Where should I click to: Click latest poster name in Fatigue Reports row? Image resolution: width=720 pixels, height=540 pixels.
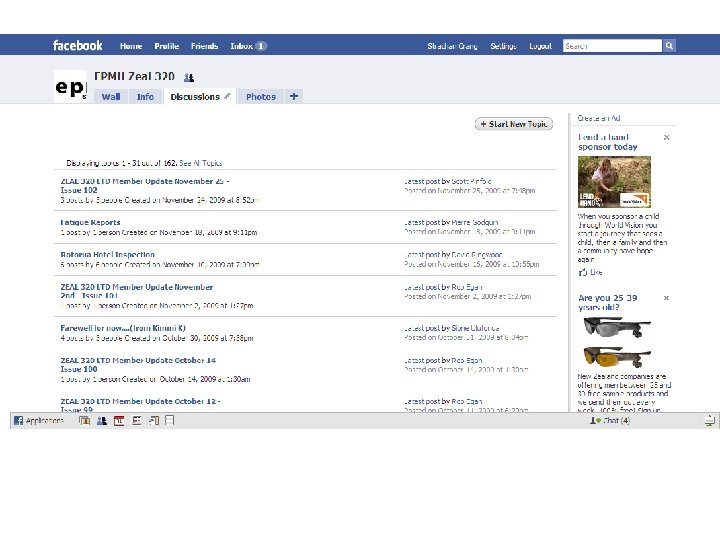[x=475, y=222]
